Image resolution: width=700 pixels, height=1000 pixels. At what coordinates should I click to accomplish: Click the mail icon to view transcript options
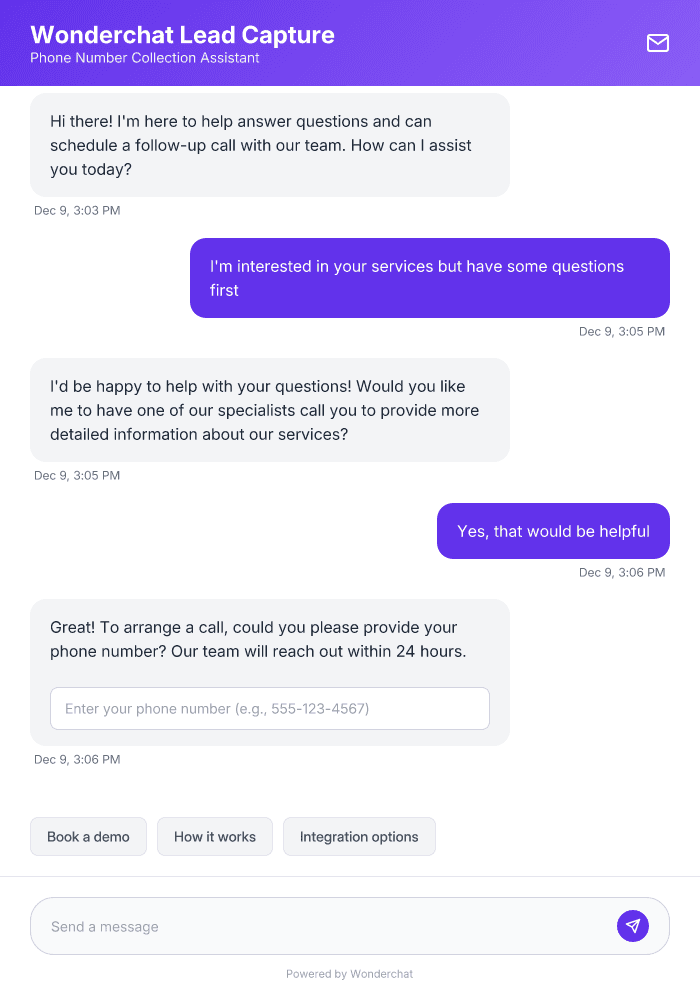tap(658, 43)
